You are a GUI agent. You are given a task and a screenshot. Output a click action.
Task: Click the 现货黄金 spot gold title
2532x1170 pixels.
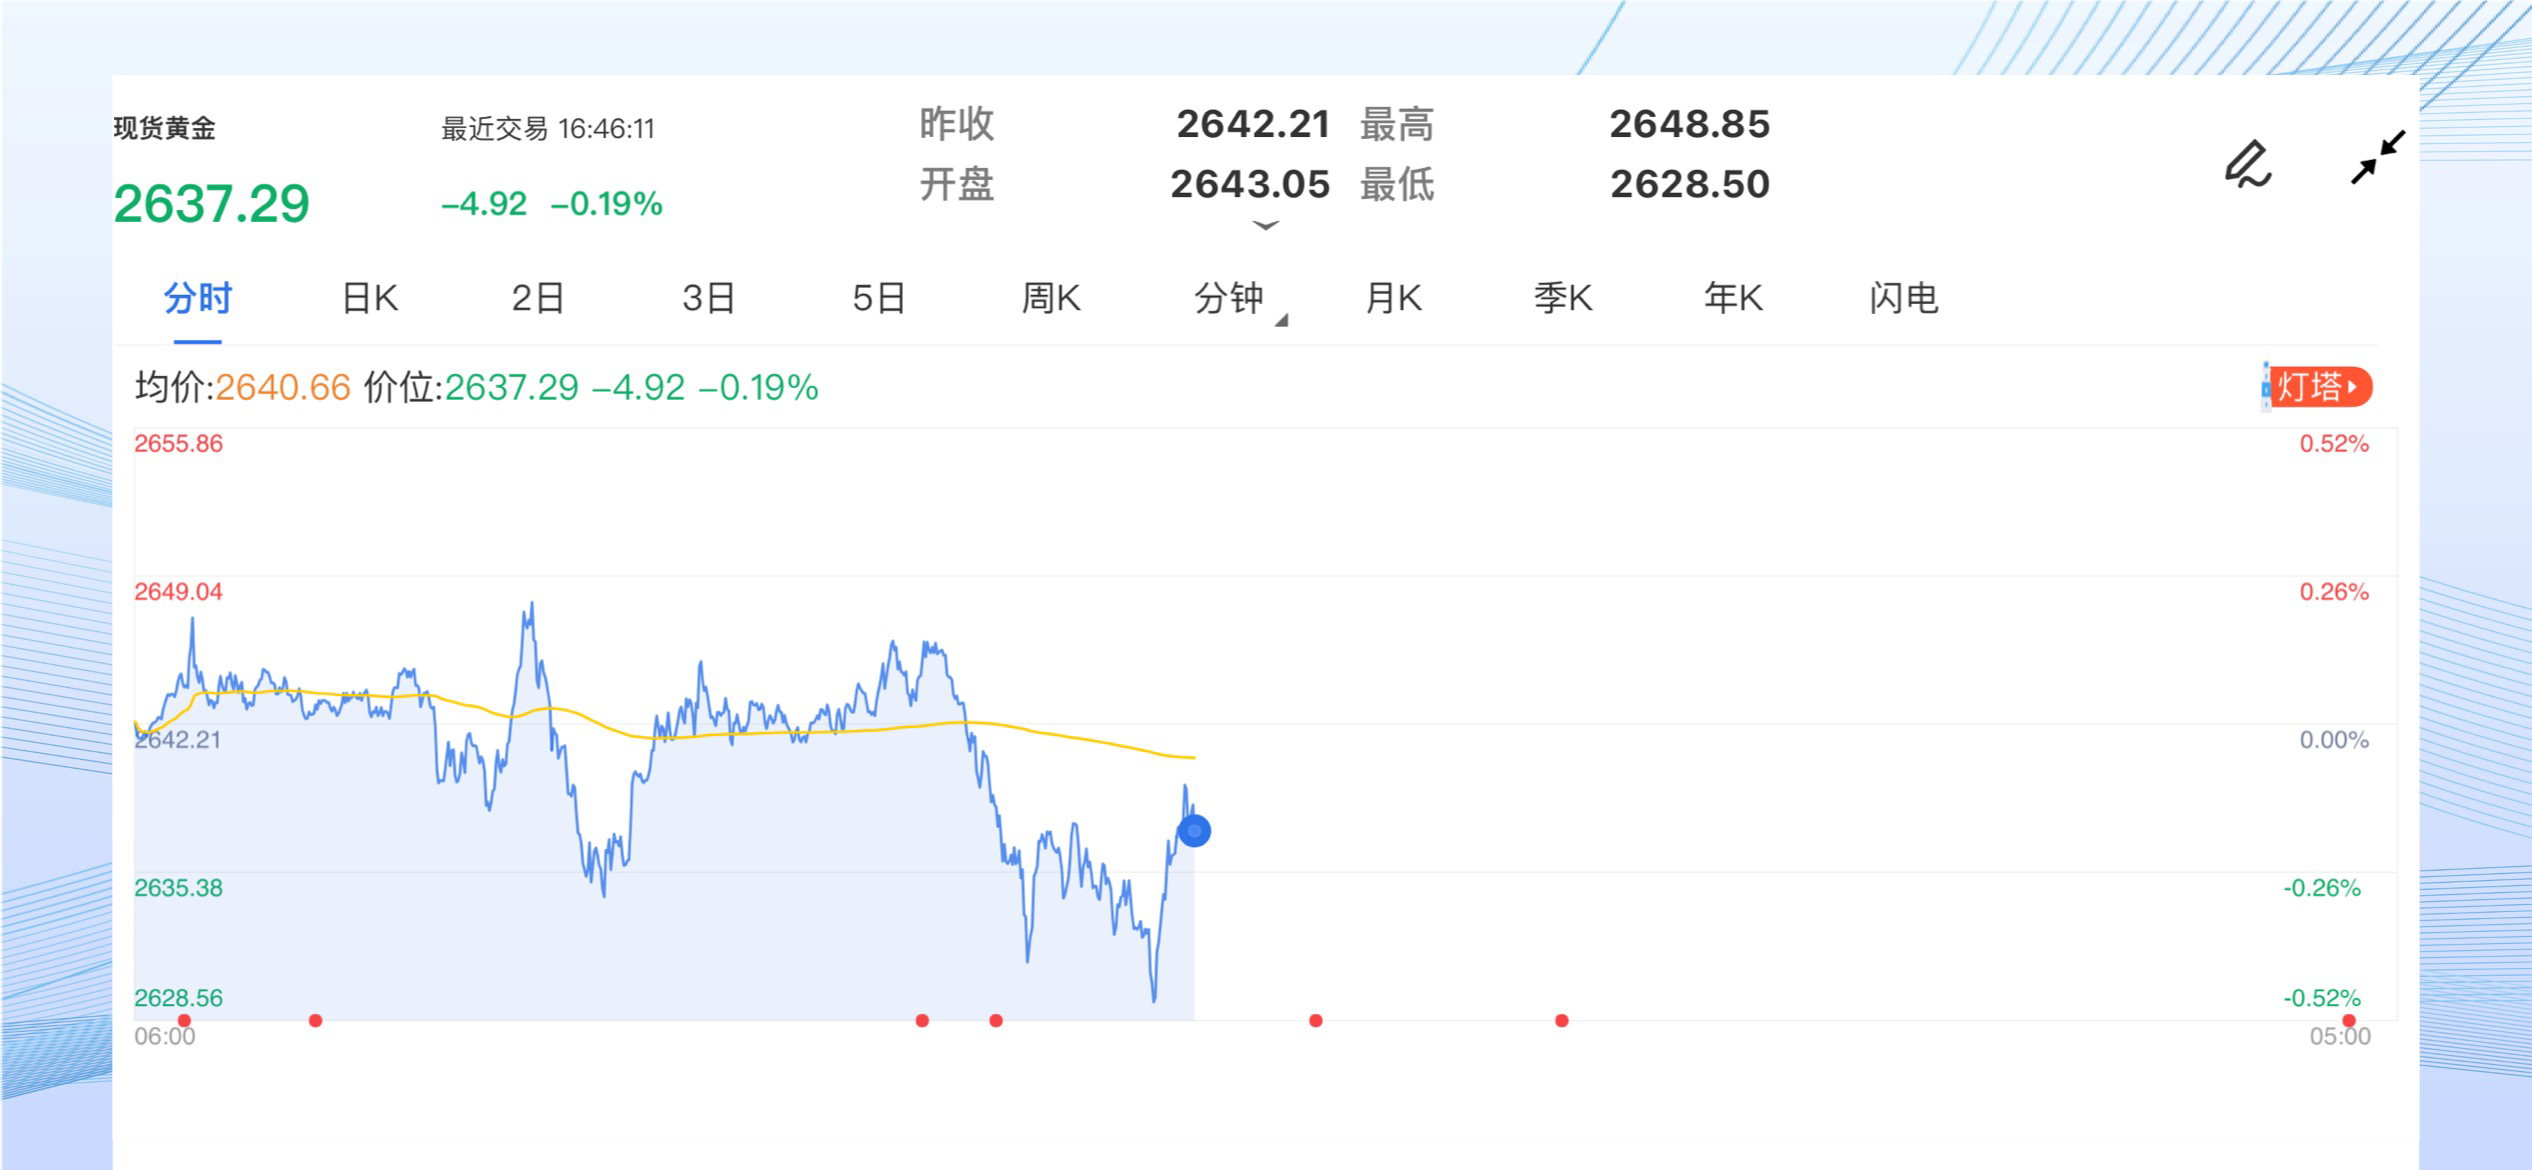[x=165, y=129]
